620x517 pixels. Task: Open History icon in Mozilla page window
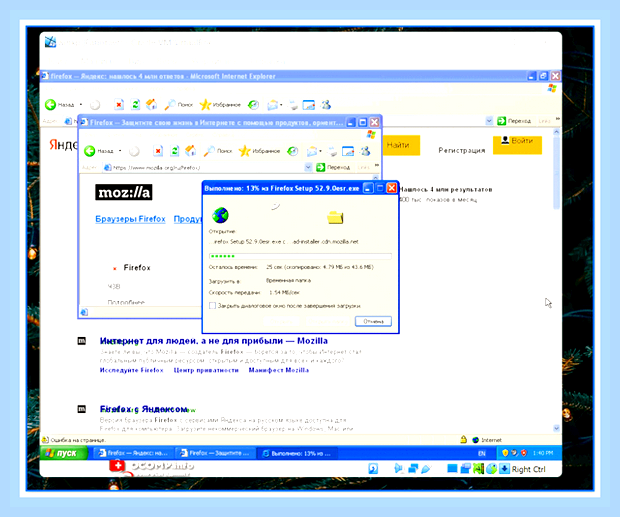point(292,151)
